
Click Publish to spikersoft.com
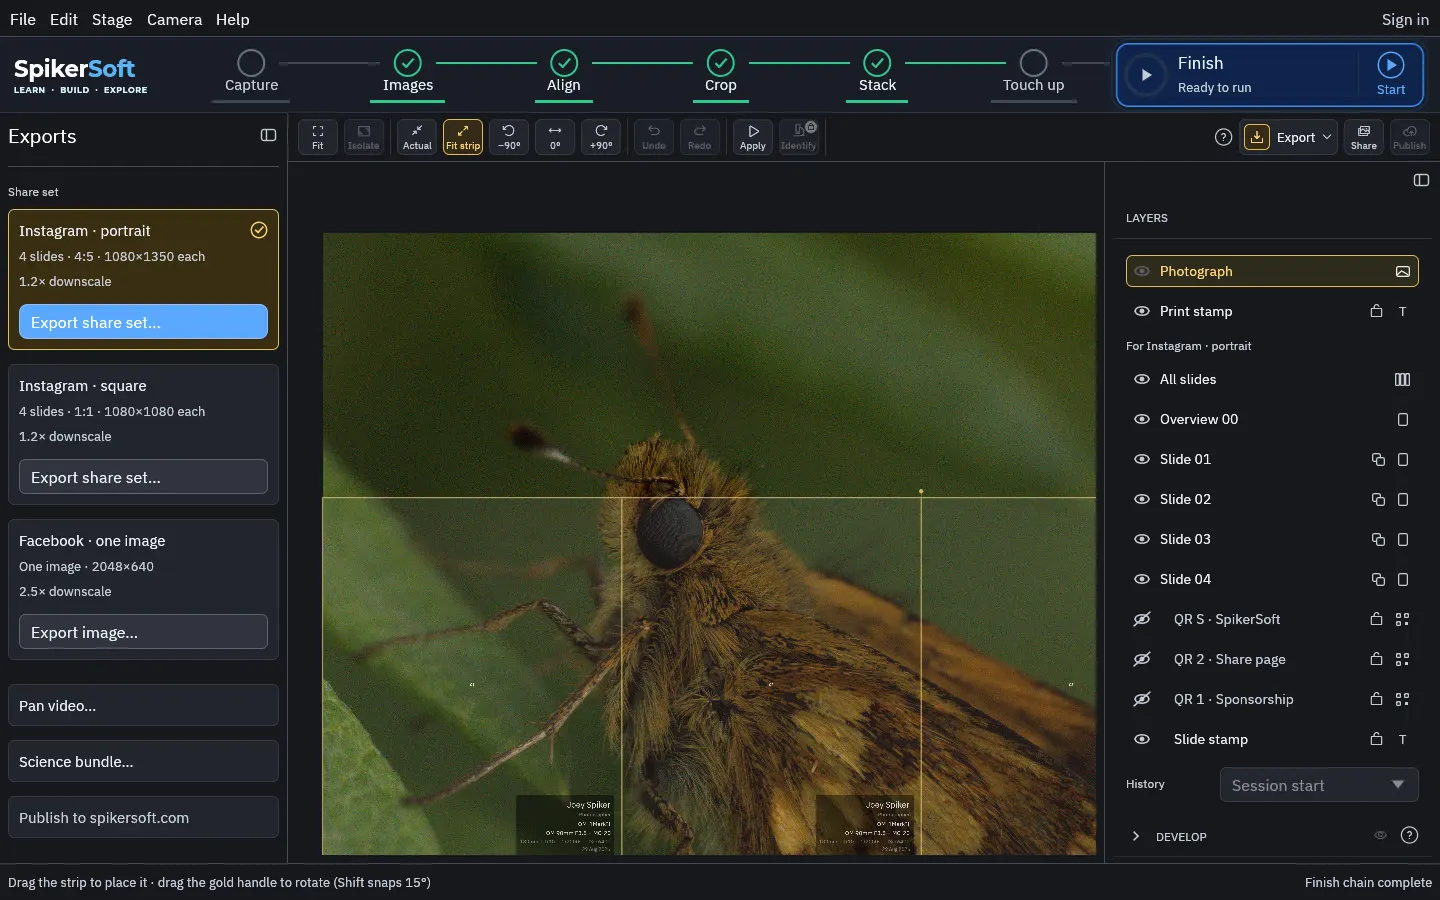point(143,818)
